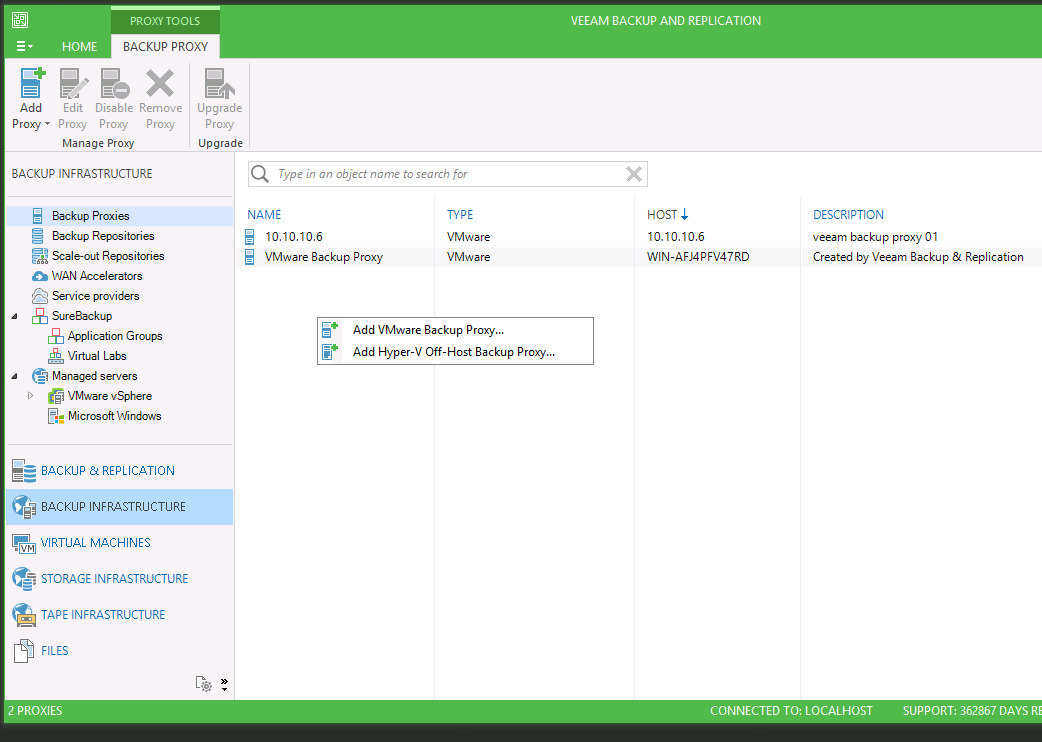Select the Backup Repositories tree label

point(103,236)
